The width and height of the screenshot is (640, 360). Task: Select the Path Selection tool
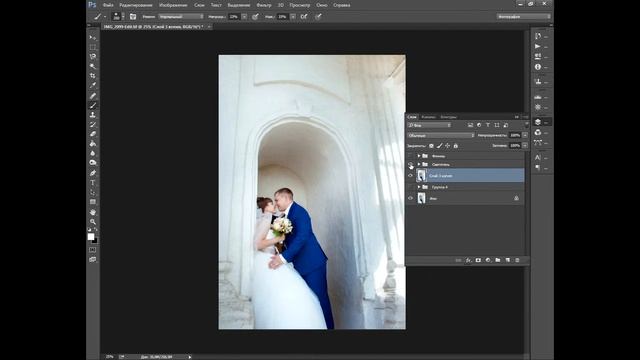click(x=93, y=192)
